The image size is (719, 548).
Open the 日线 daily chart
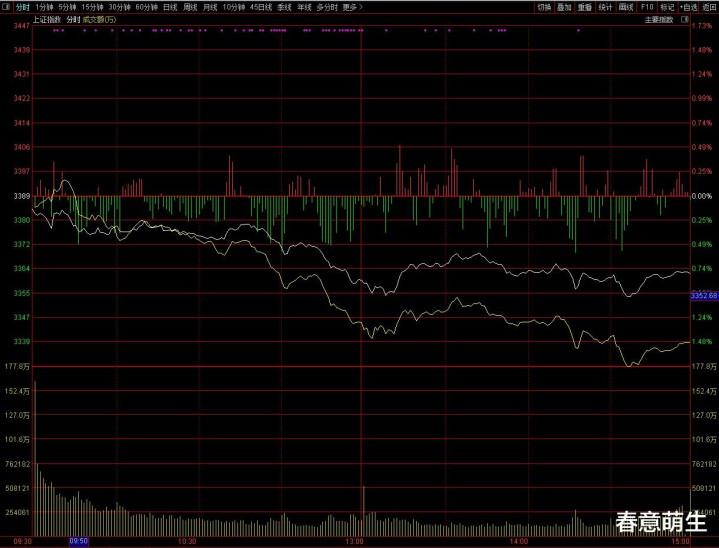(x=170, y=7)
